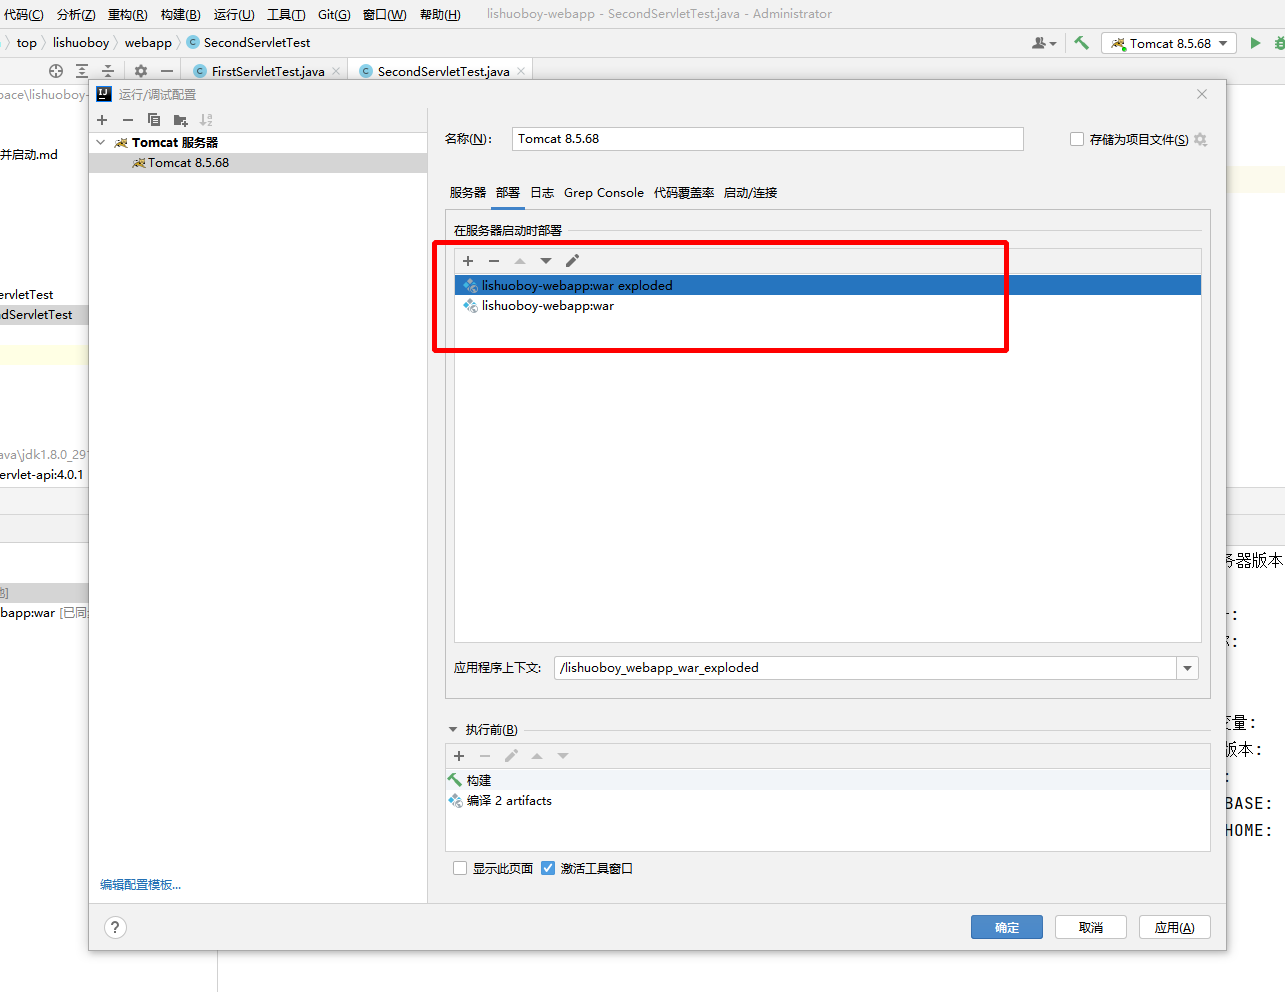Click the green build hammer in the main toolbar
This screenshot has height=992, width=1285.
[x=1081, y=43]
